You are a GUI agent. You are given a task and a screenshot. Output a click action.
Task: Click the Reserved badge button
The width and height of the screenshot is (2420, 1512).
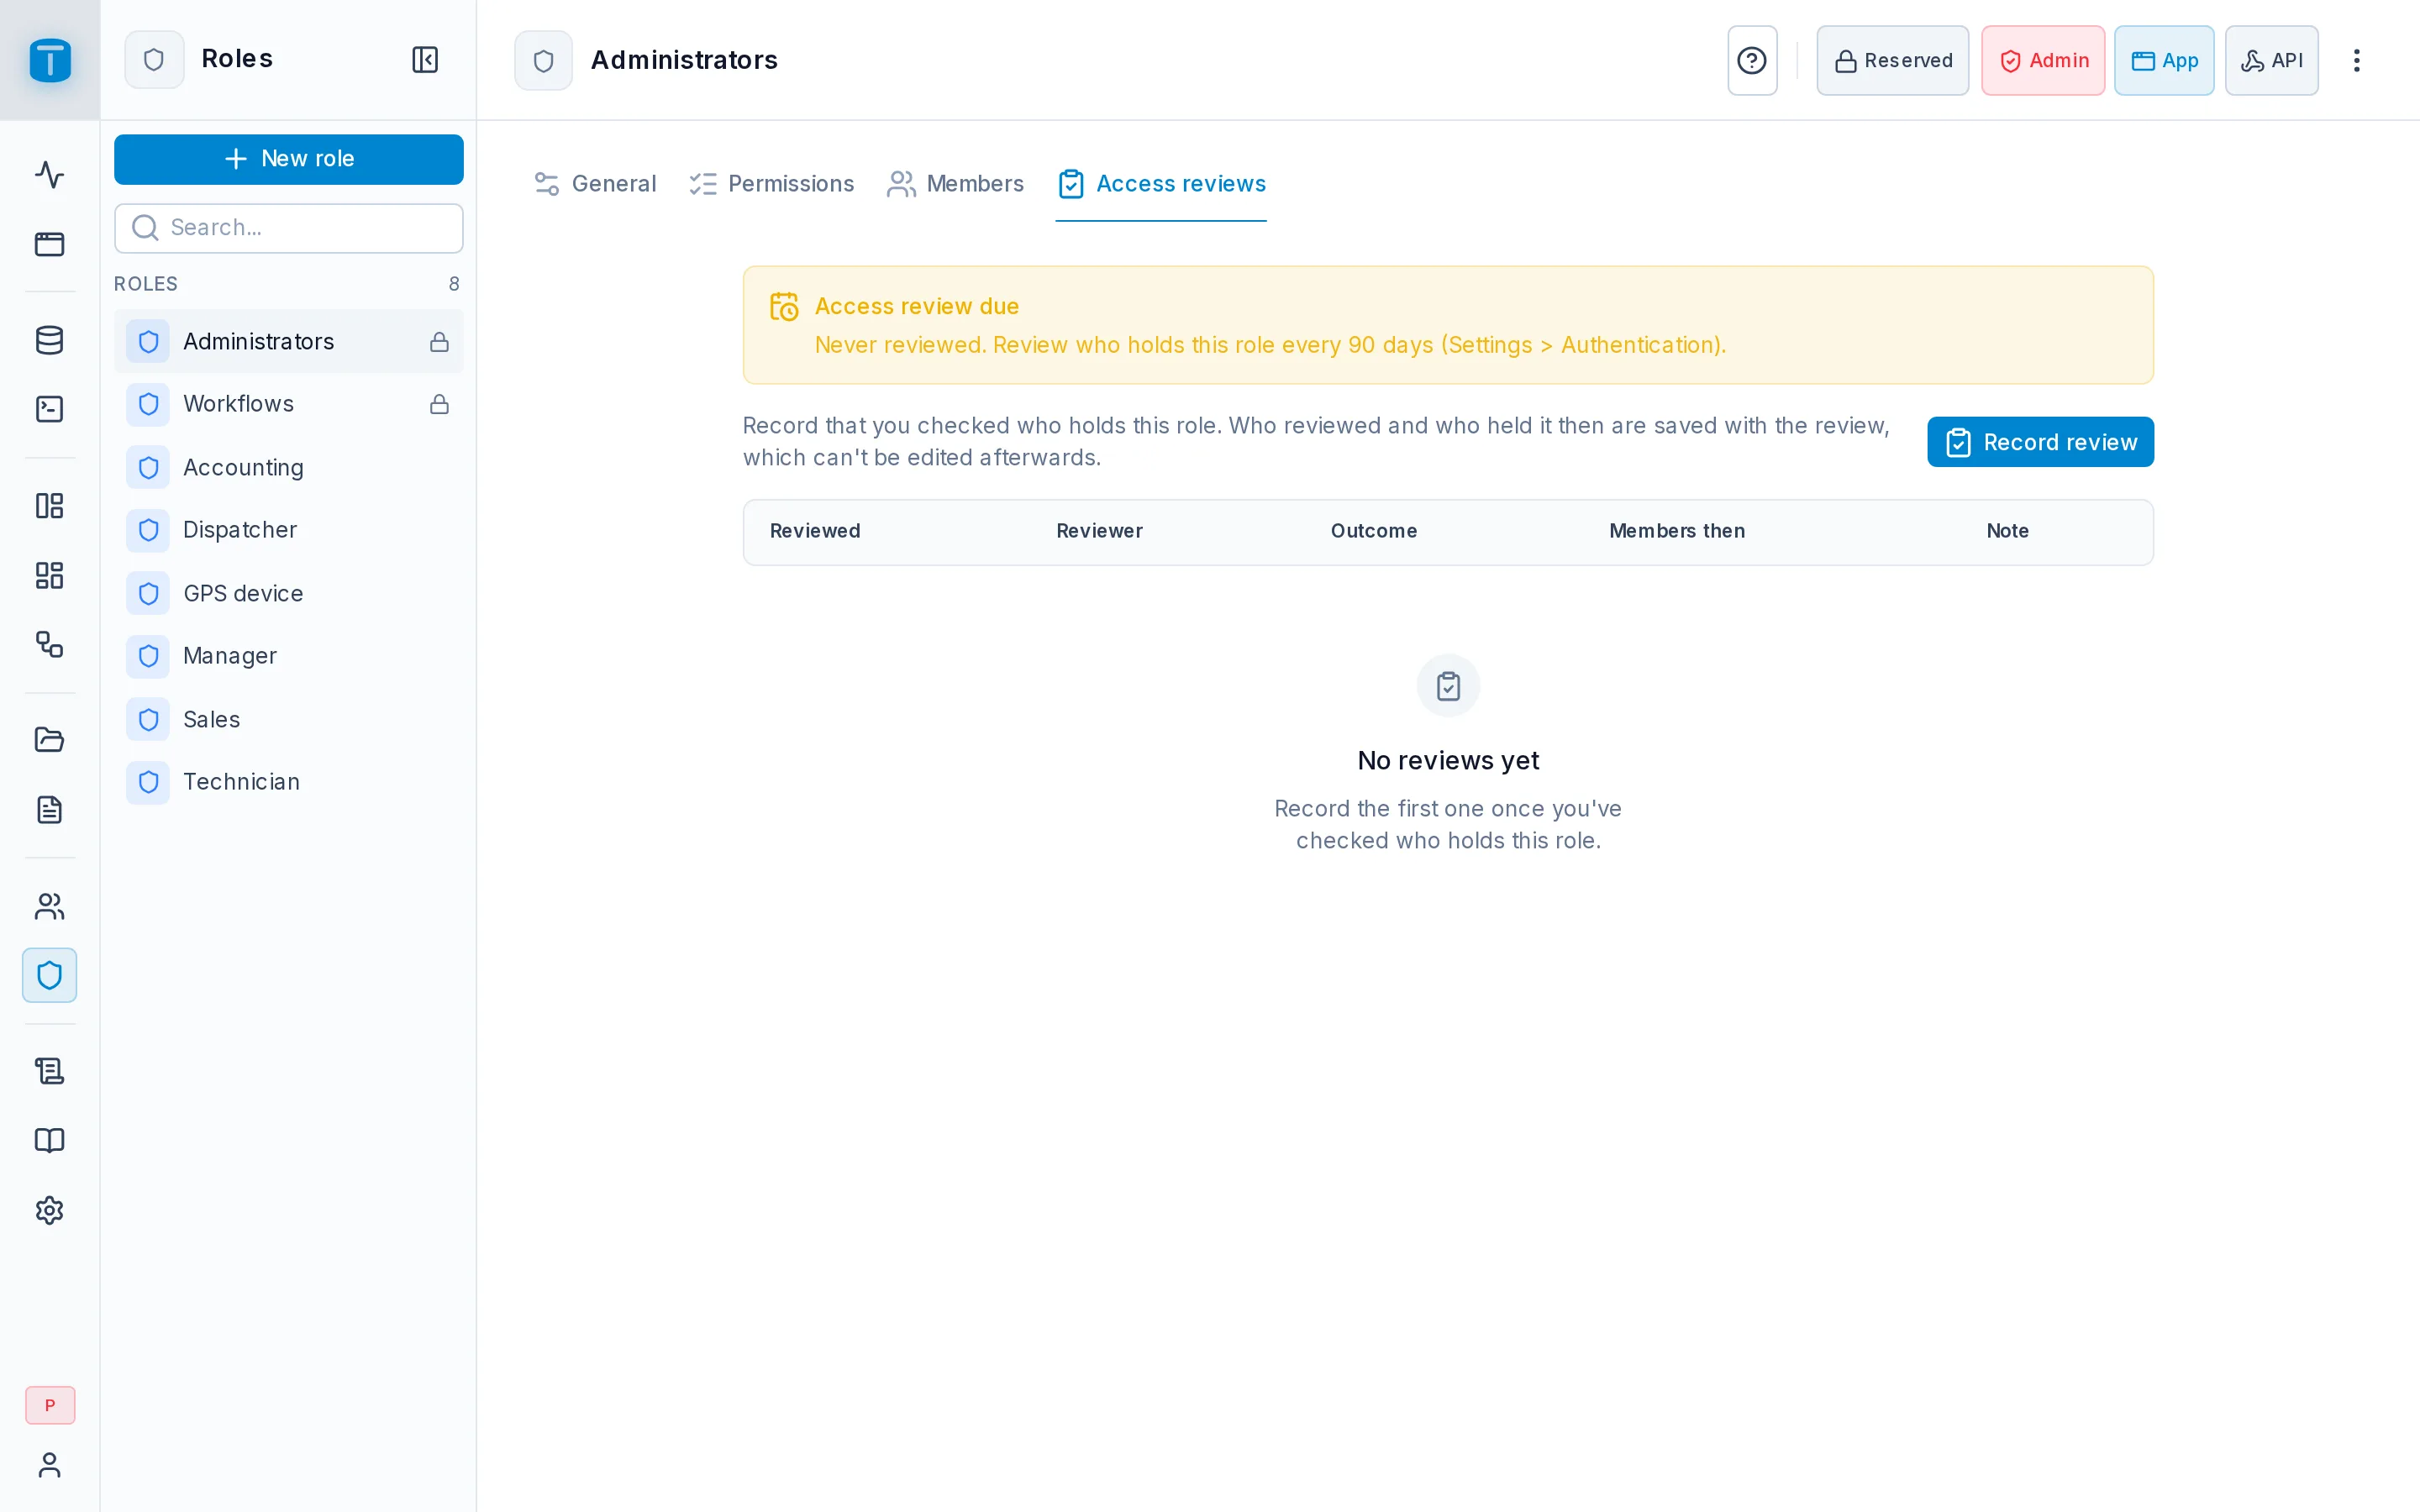1893,60
